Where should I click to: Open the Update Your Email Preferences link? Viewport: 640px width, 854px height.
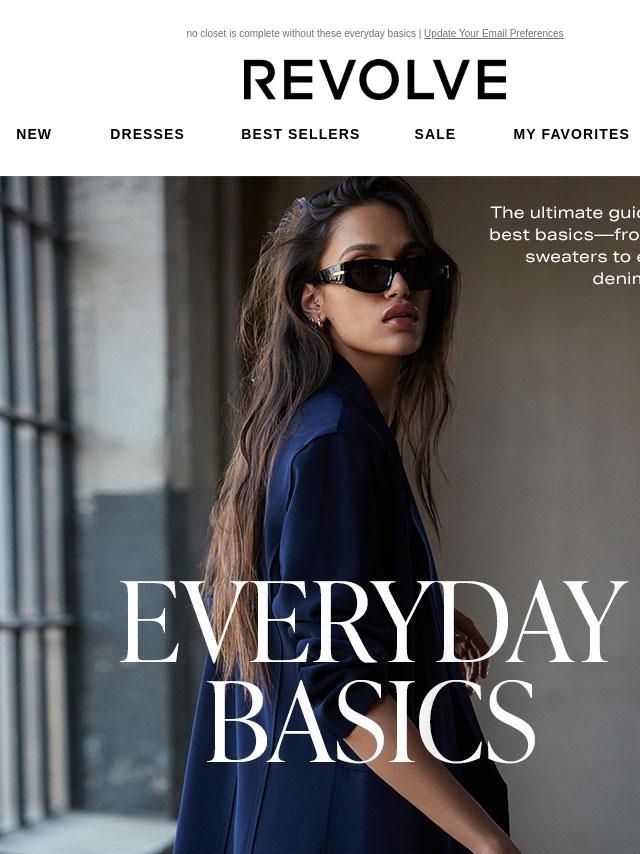(493, 33)
